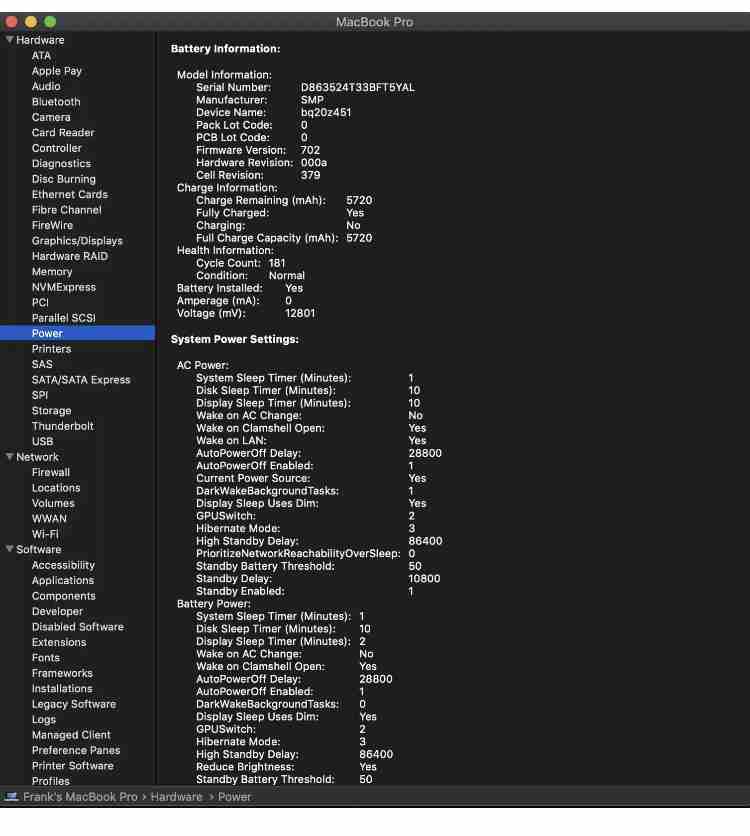This screenshot has height=836, width=750.
Task: Select Controller in the sidebar
Action: tap(57, 148)
